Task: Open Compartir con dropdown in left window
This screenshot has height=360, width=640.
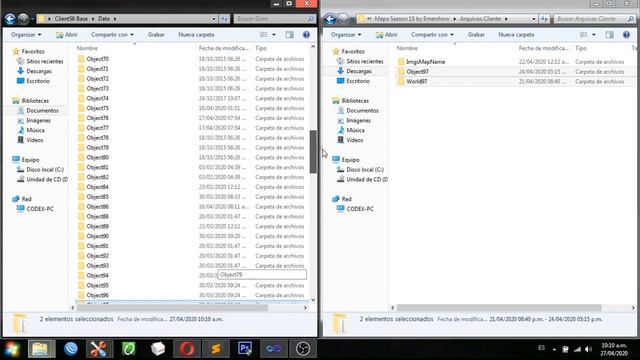Action: pyautogui.click(x=112, y=35)
